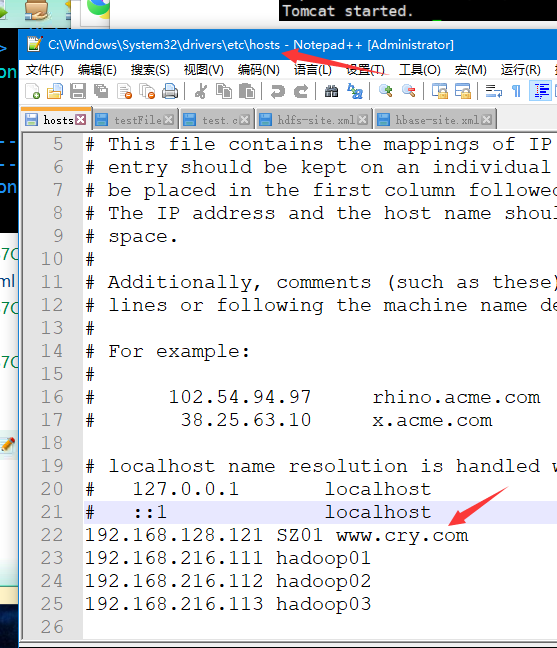The width and height of the screenshot is (557, 648).
Task: Click the hostname hadoop01
Action: (x=323, y=558)
